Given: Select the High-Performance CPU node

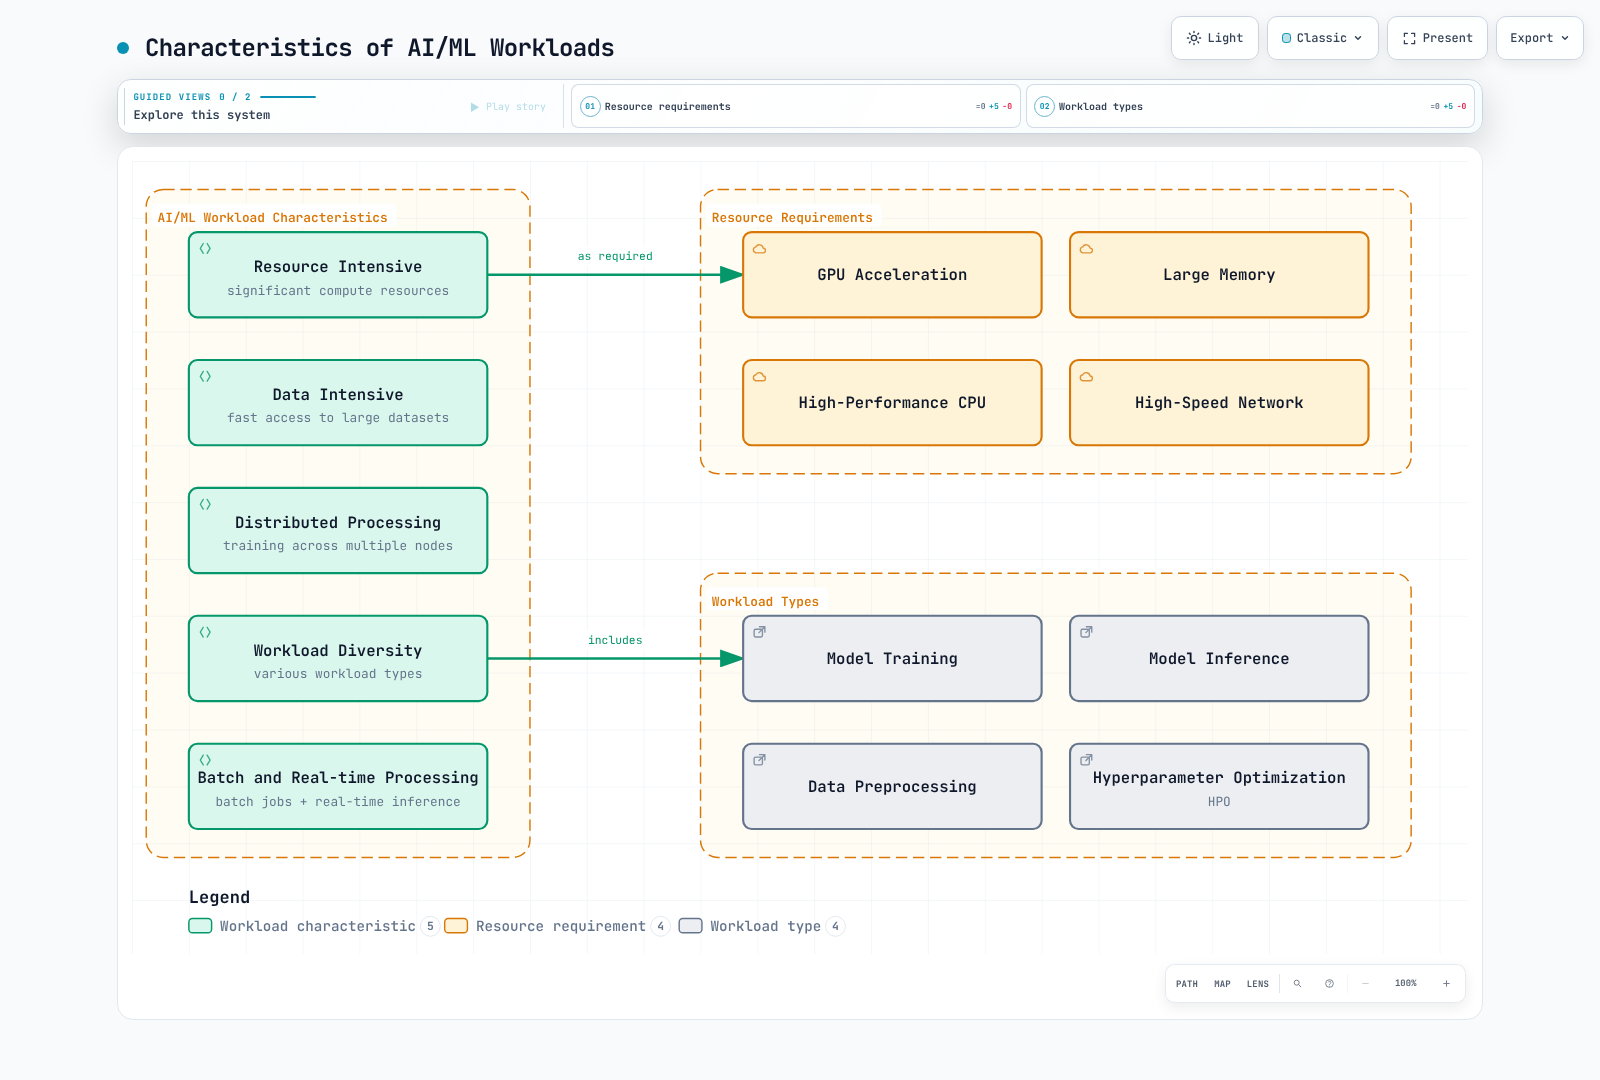Looking at the screenshot, I should pyautogui.click(x=892, y=403).
